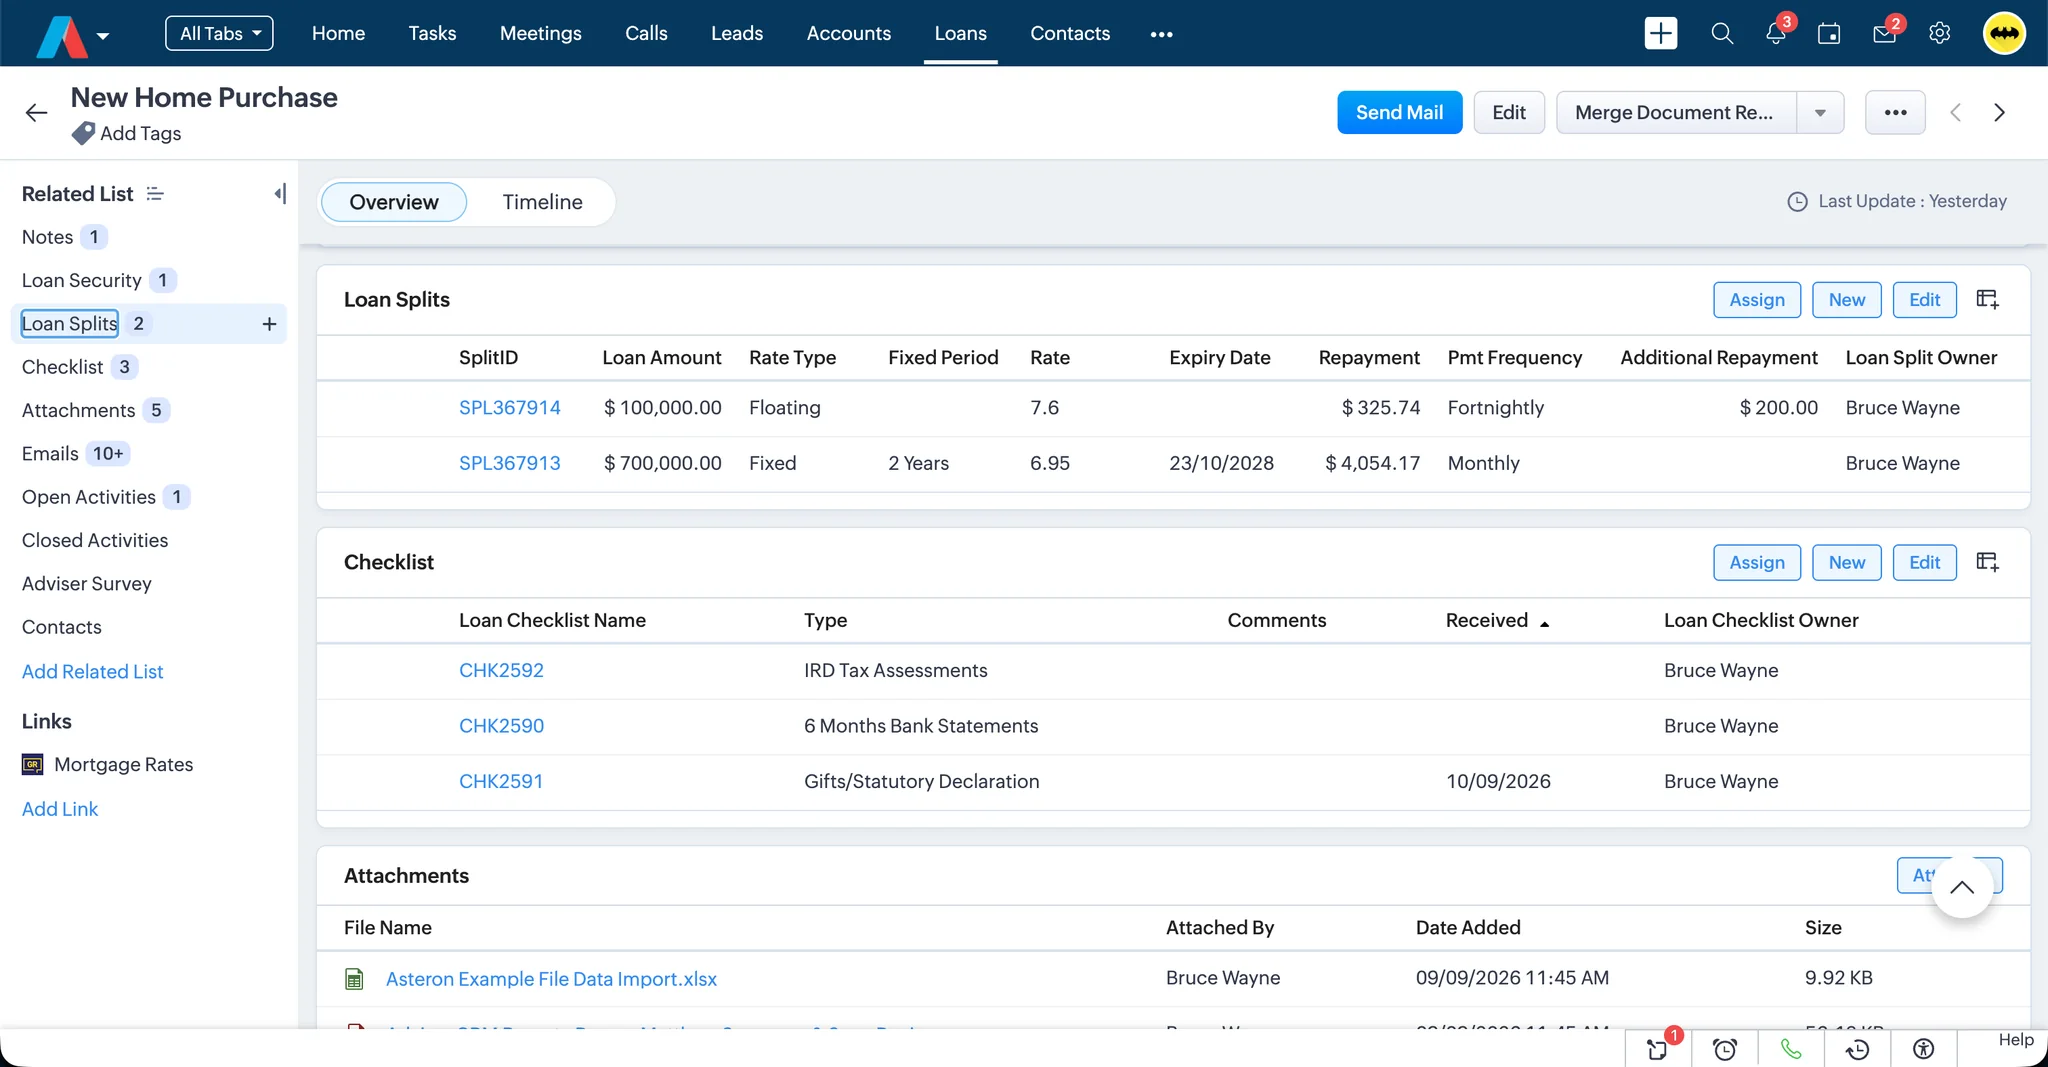Click the record Edit button
The height and width of the screenshot is (1067, 2048).
(x=1509, y=113)
